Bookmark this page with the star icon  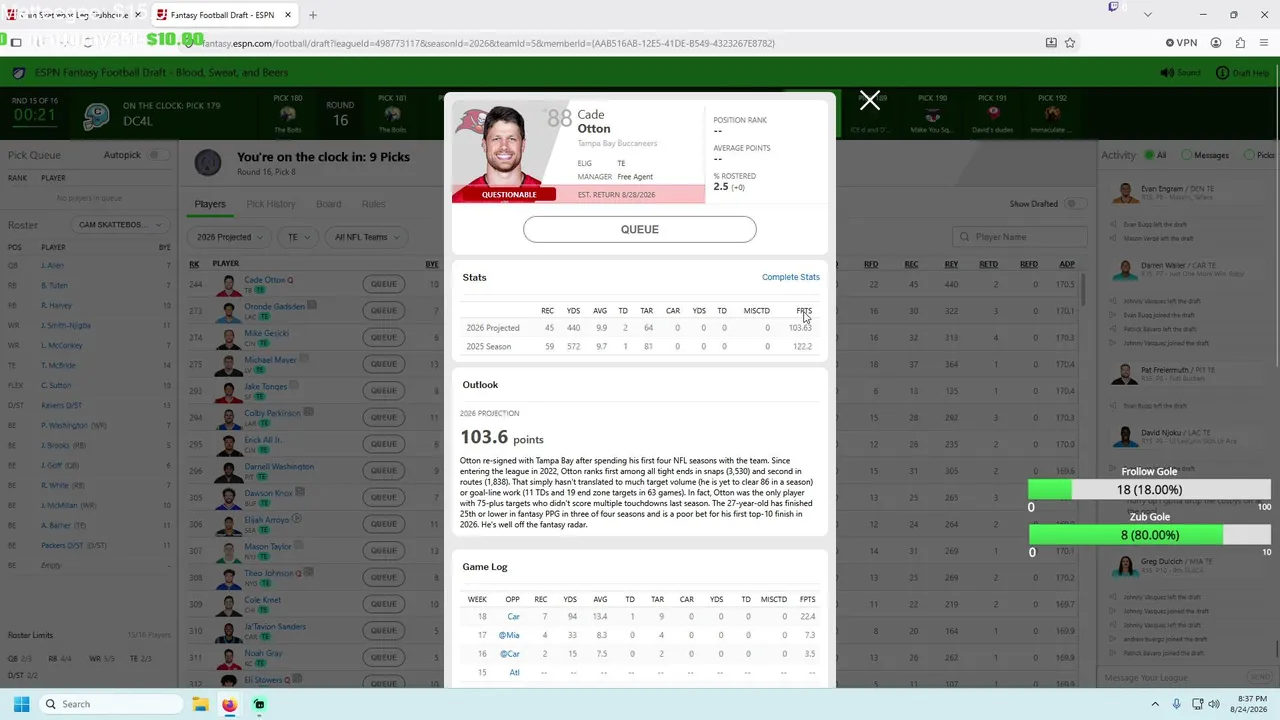coord(1070,43)
